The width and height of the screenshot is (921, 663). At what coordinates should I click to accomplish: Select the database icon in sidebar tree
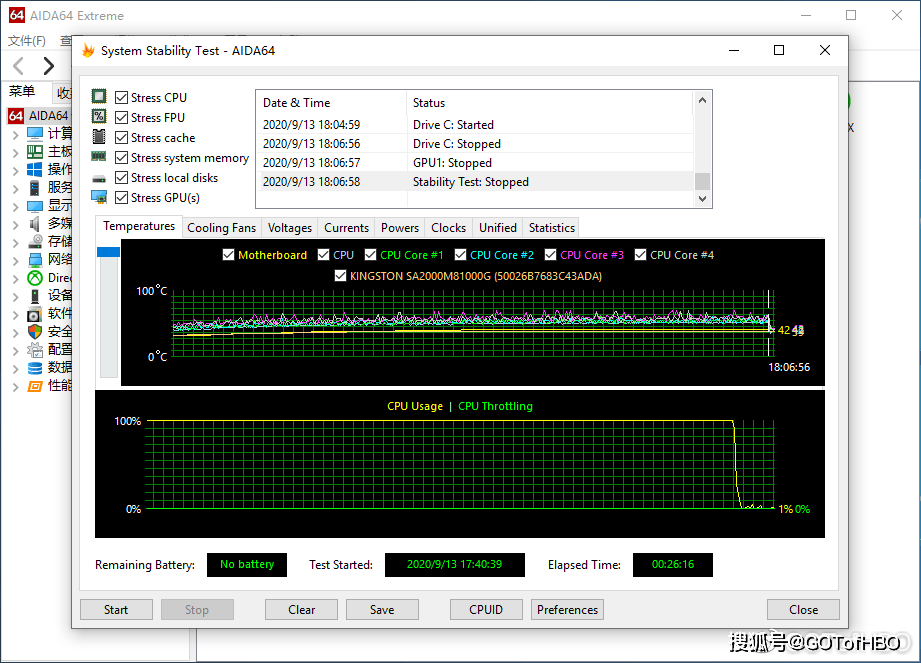pyautogui.click(x=35, y=368)
